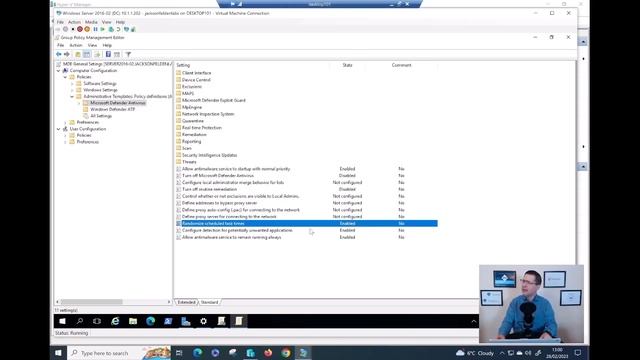Viewport: 640px width, 360px height.
Task: Select Allow antimalware service to remain running always
Action: pos(231,238)
